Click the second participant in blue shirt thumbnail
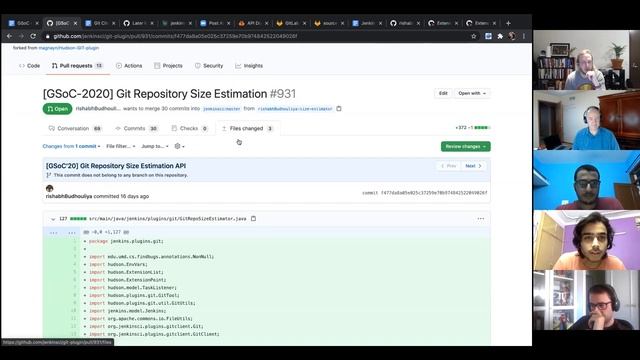This screenshot has height=360, width=640. pos(587,120)
